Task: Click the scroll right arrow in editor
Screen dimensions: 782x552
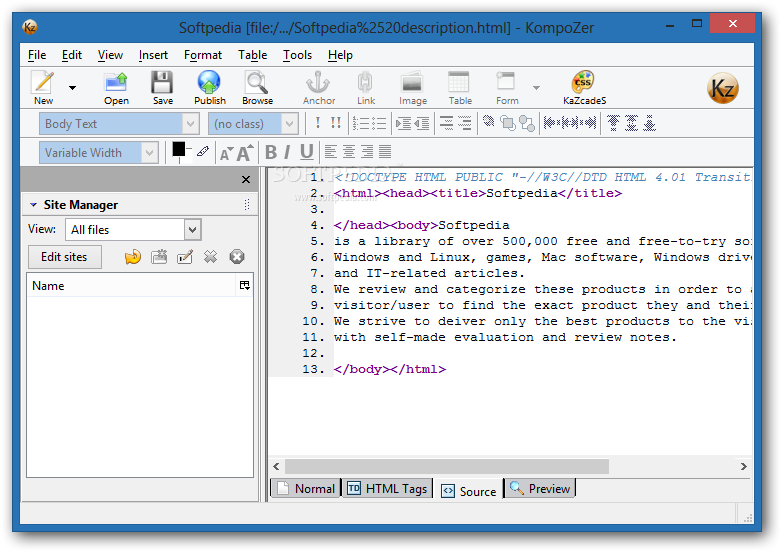Action: coord(744,467)
